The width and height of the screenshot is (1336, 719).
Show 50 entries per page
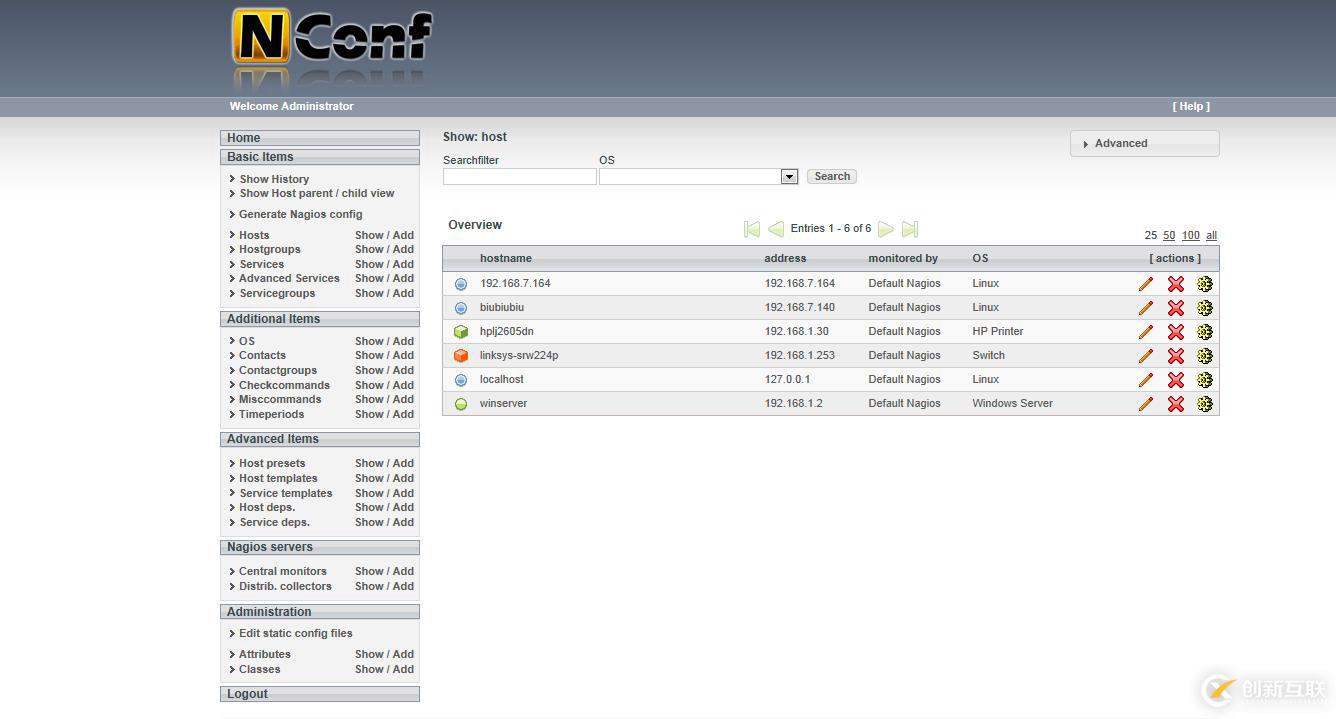(x=1169, y=236)
